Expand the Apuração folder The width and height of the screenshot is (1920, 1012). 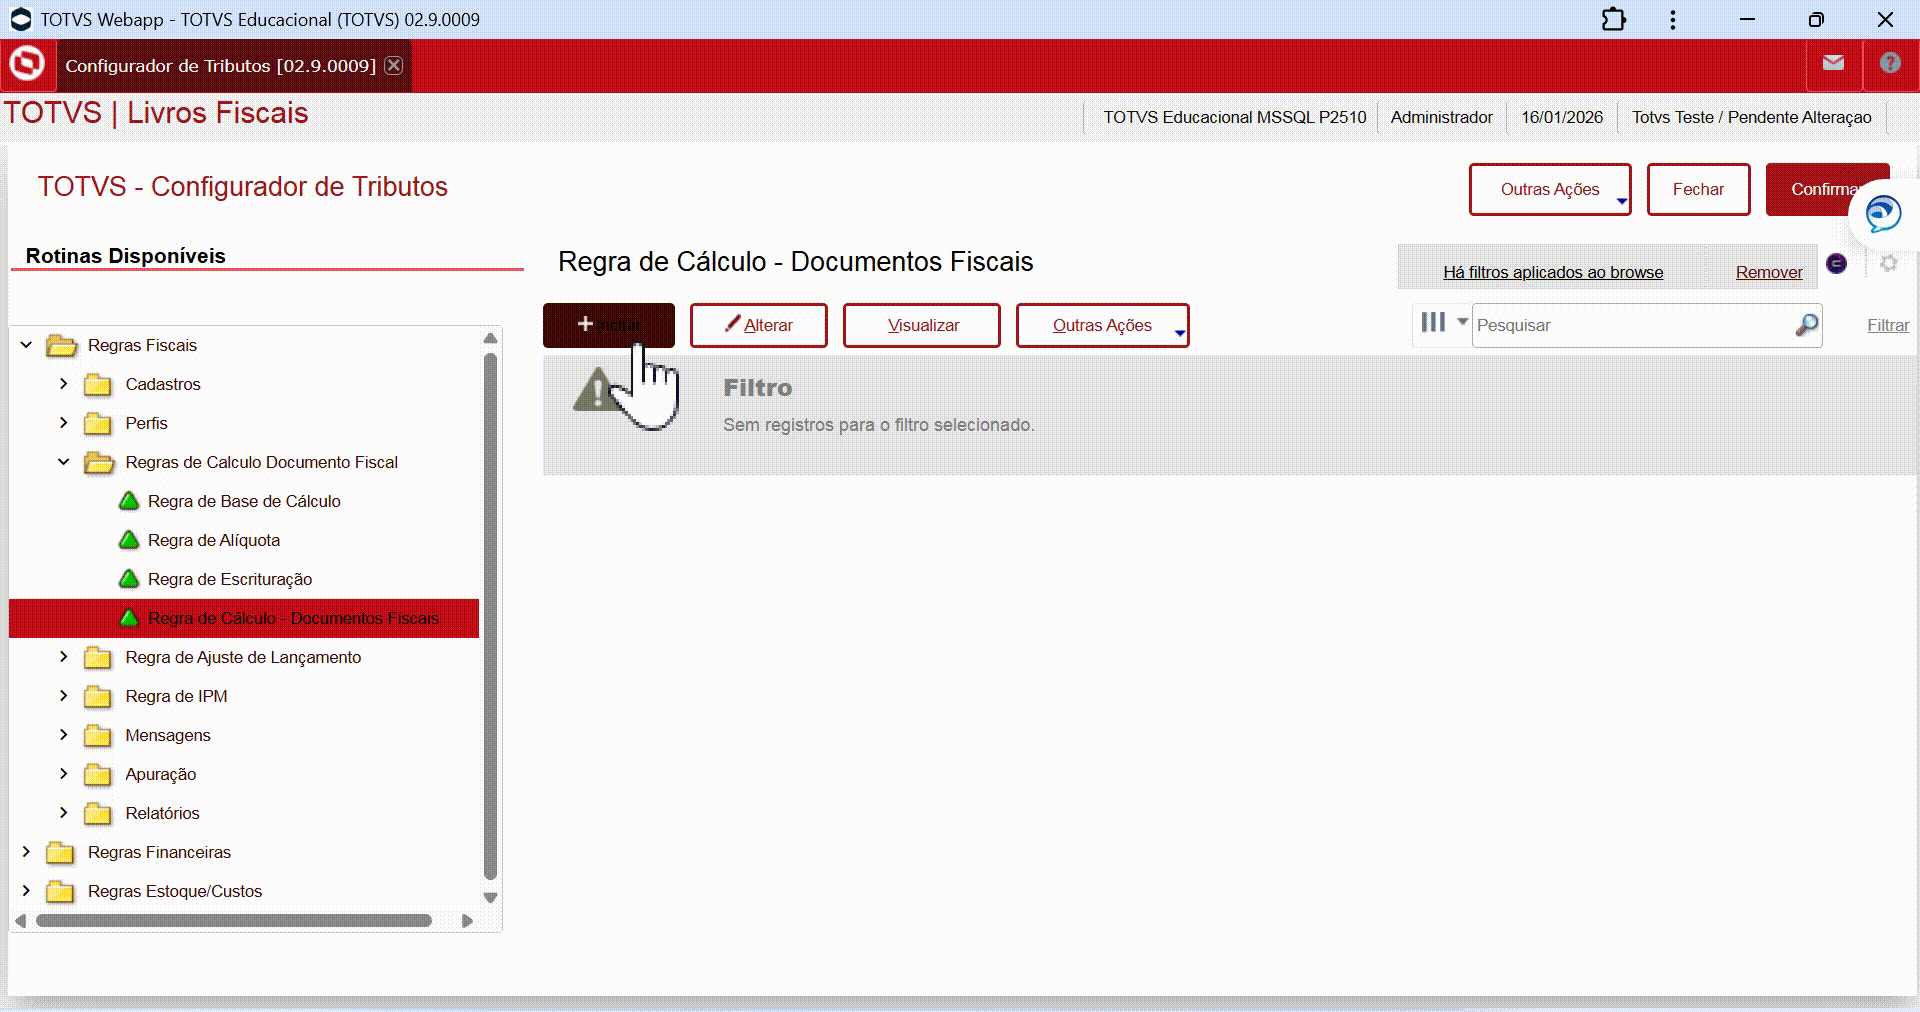pos(63,774)
